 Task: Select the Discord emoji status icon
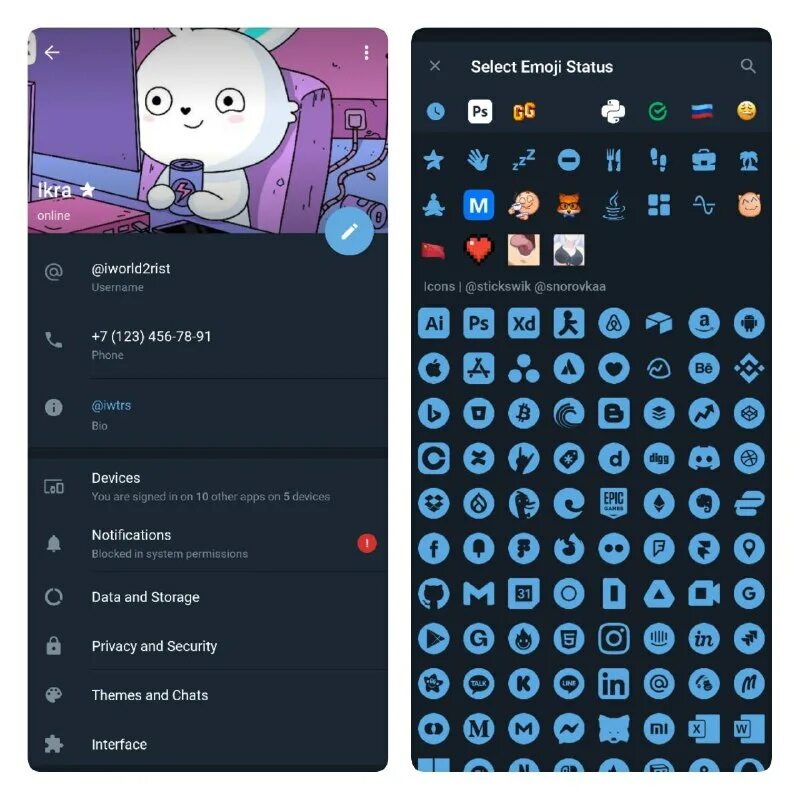coord(704,458)
